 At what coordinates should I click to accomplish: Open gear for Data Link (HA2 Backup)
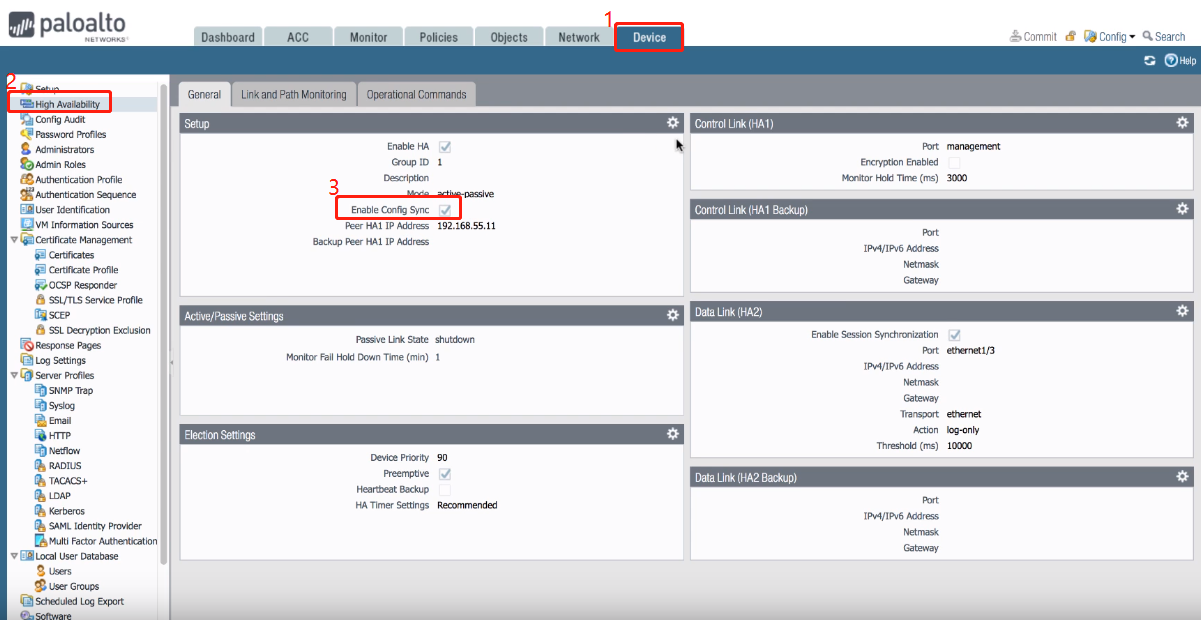(x=1182, y=477)
